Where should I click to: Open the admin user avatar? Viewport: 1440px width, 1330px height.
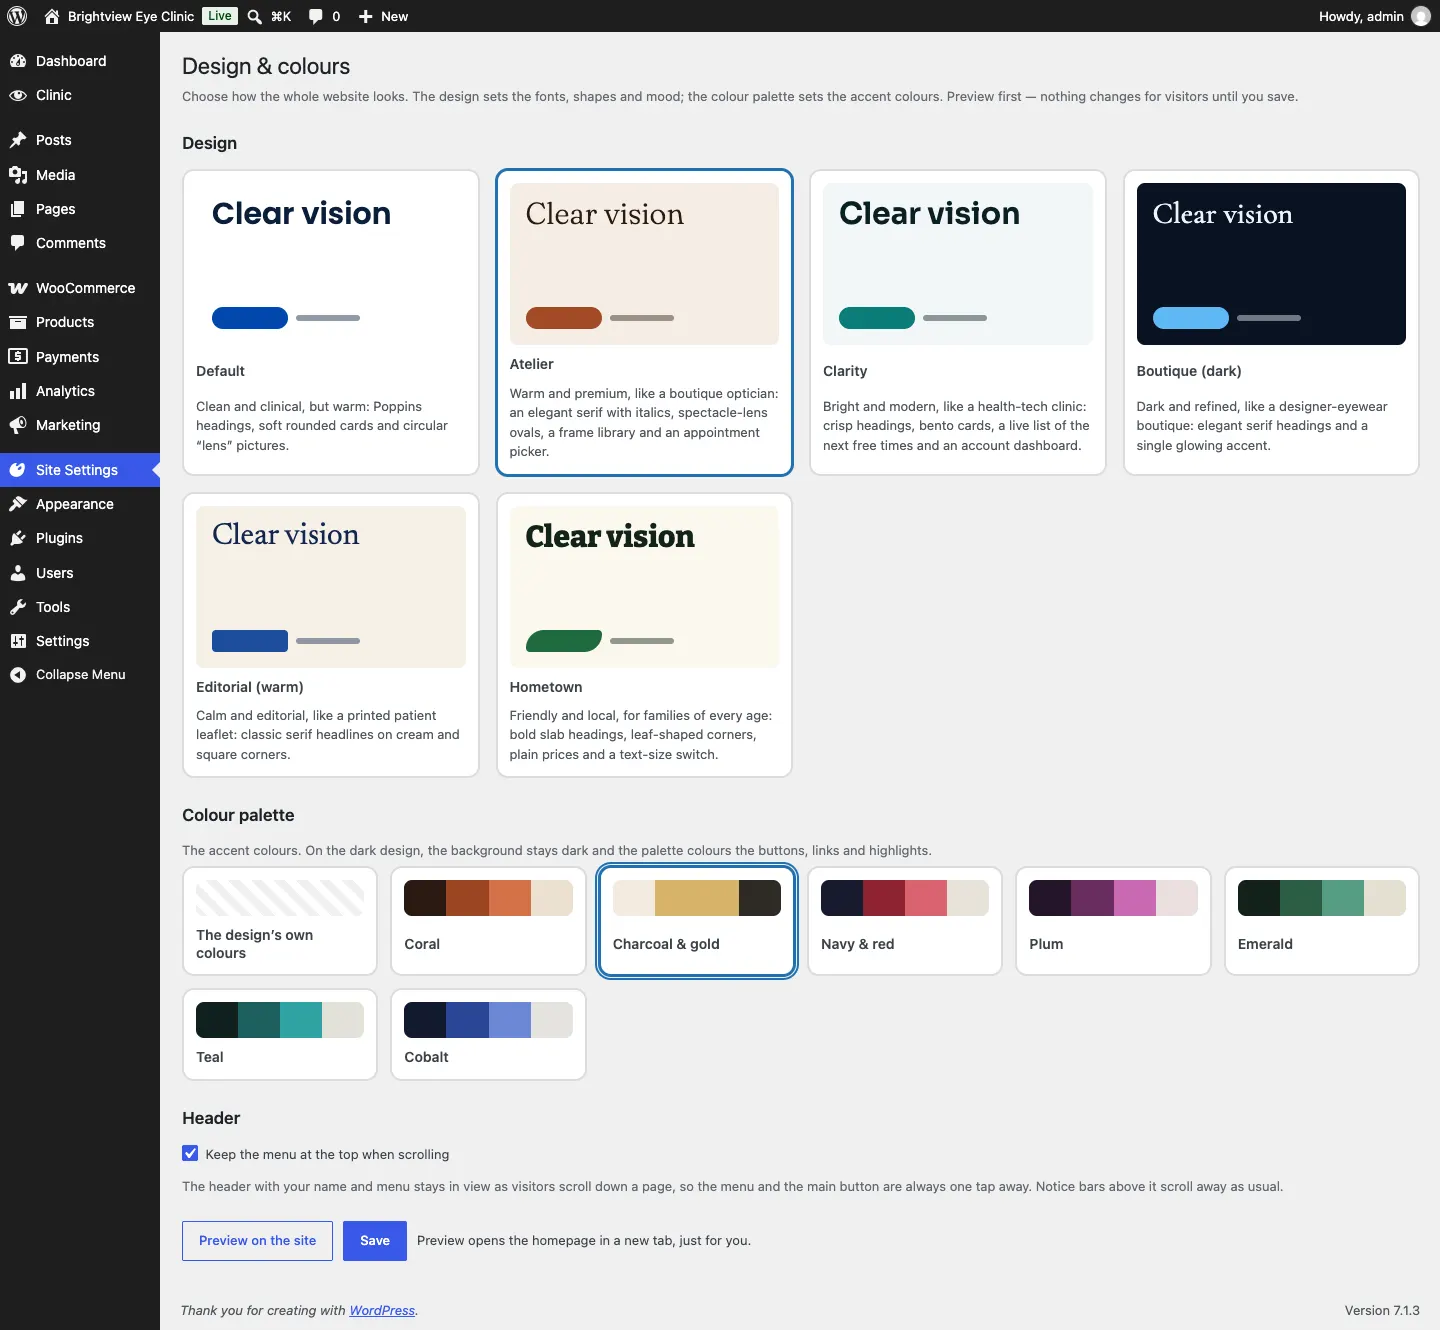click(1420, 16)
